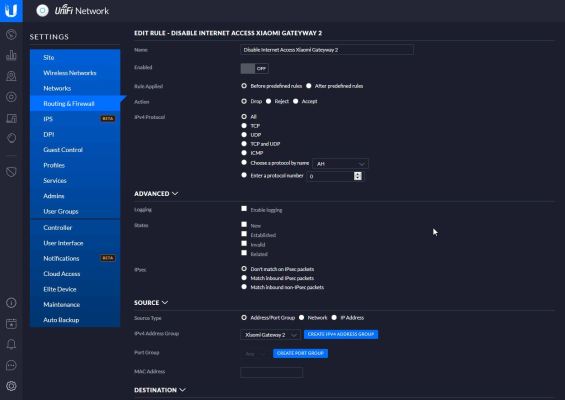The height and width of the screenshot is (400, 565).
Task: Open the Info circle icon
Action: click(x=11, y=303)
